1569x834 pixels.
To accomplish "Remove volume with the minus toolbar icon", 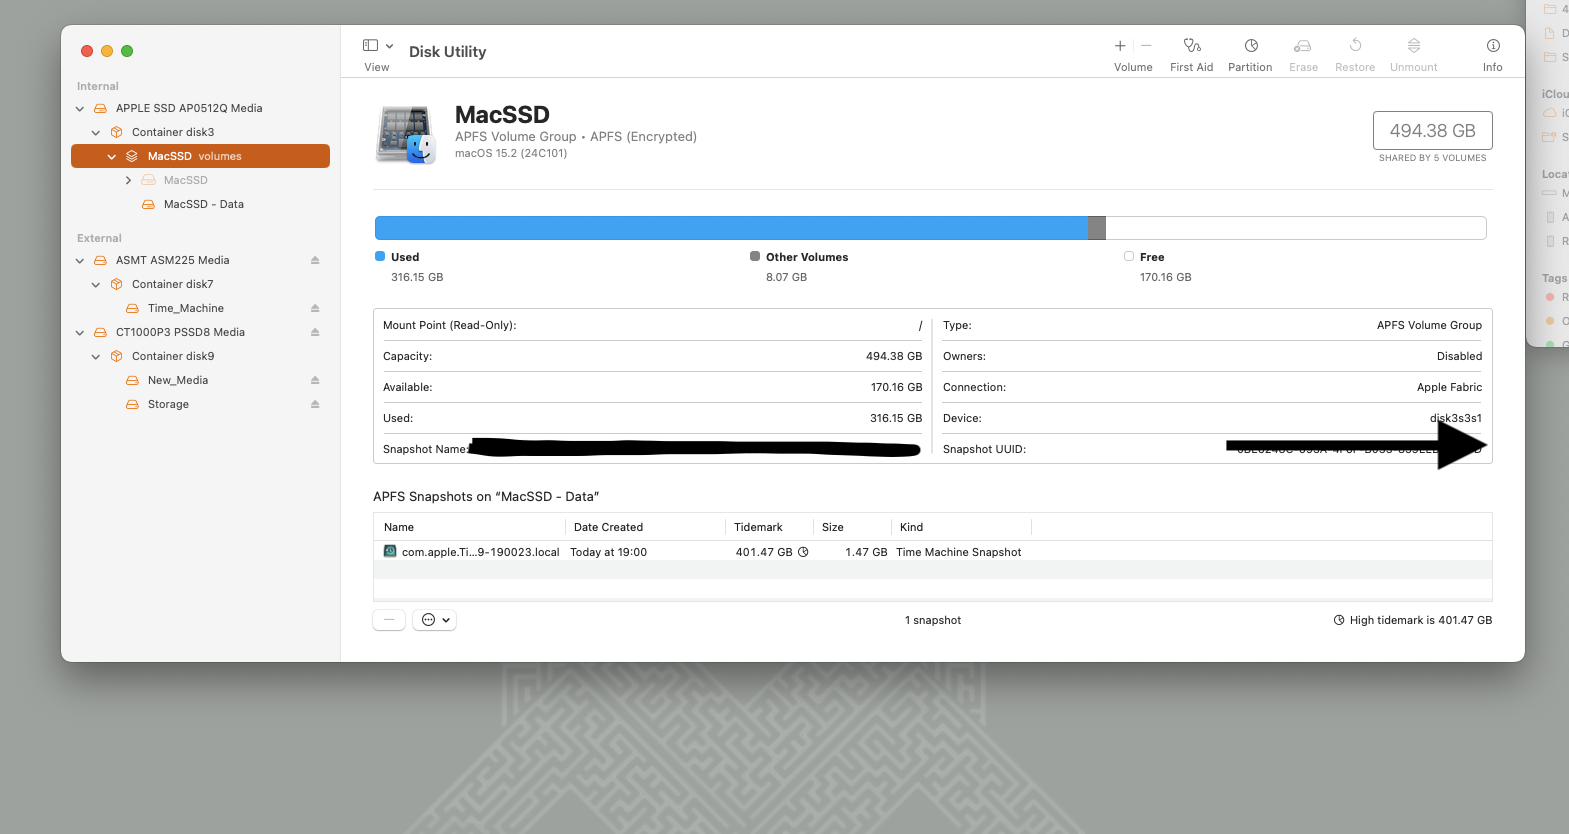I will pyautogui.click(x=1146, y=46).
